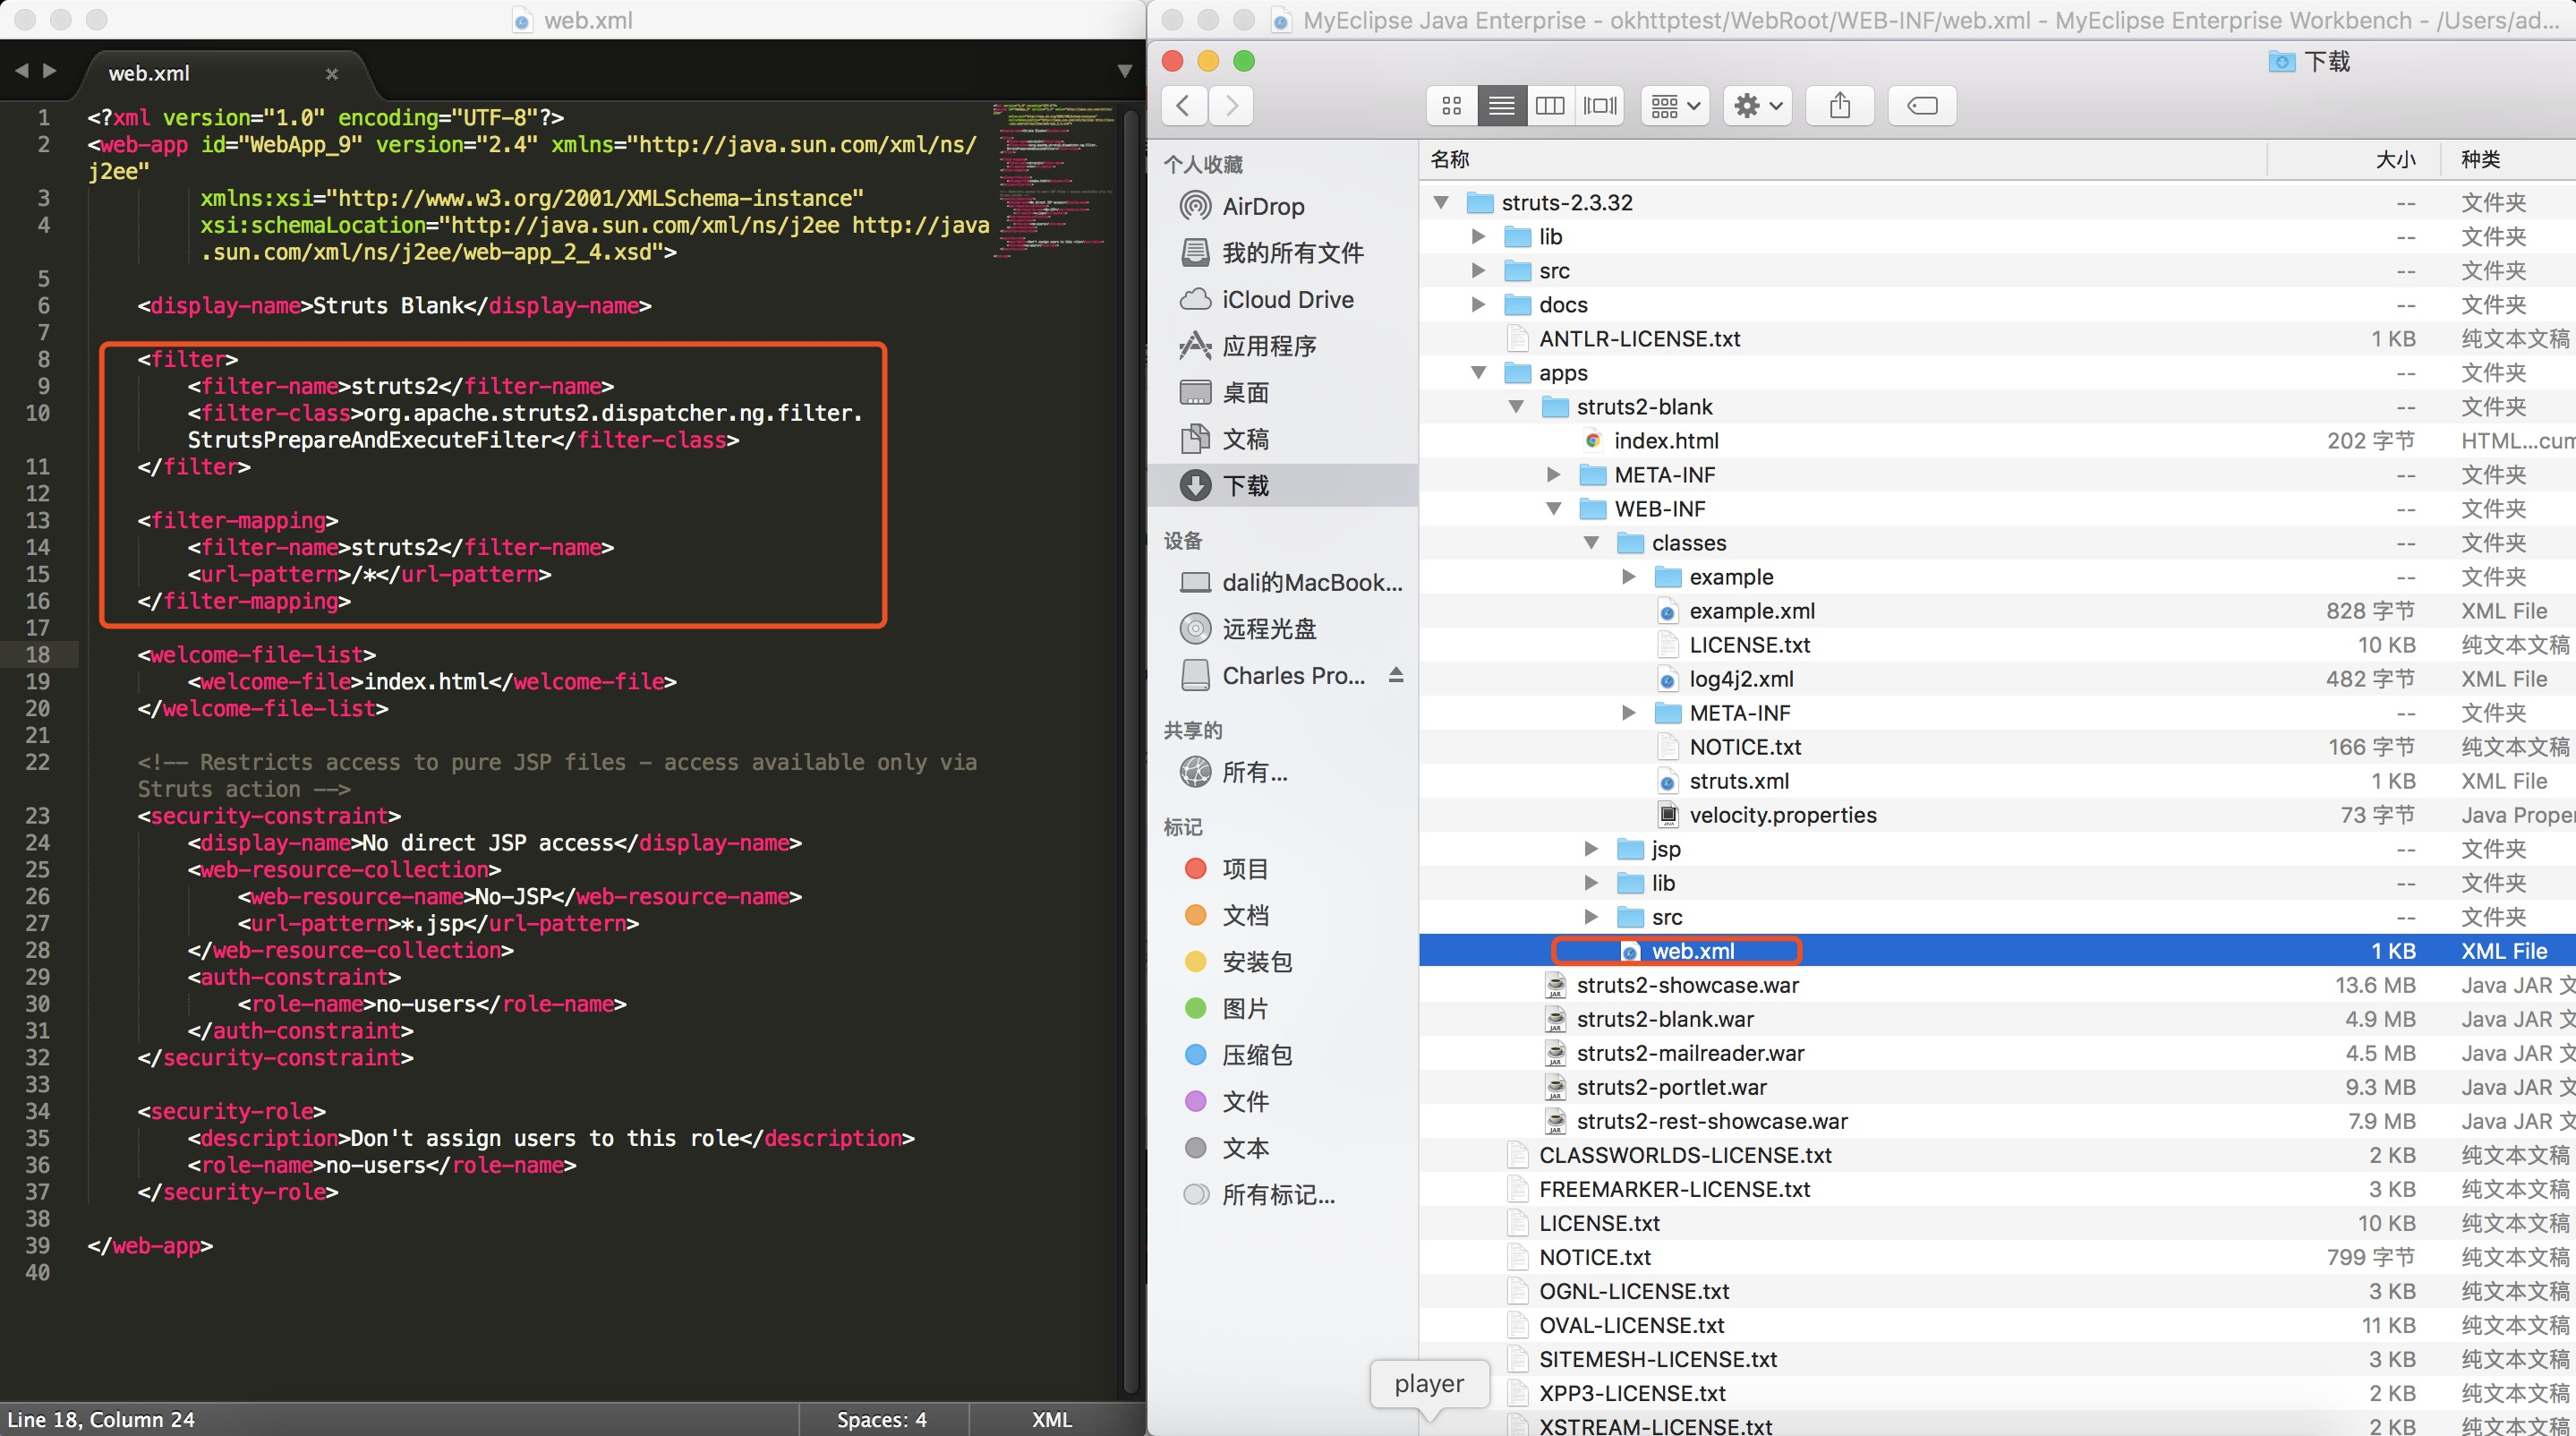Open the arrange-by grouping dropdown
Screen dimensions: 2576x1436
click(x=1675, y=105)
